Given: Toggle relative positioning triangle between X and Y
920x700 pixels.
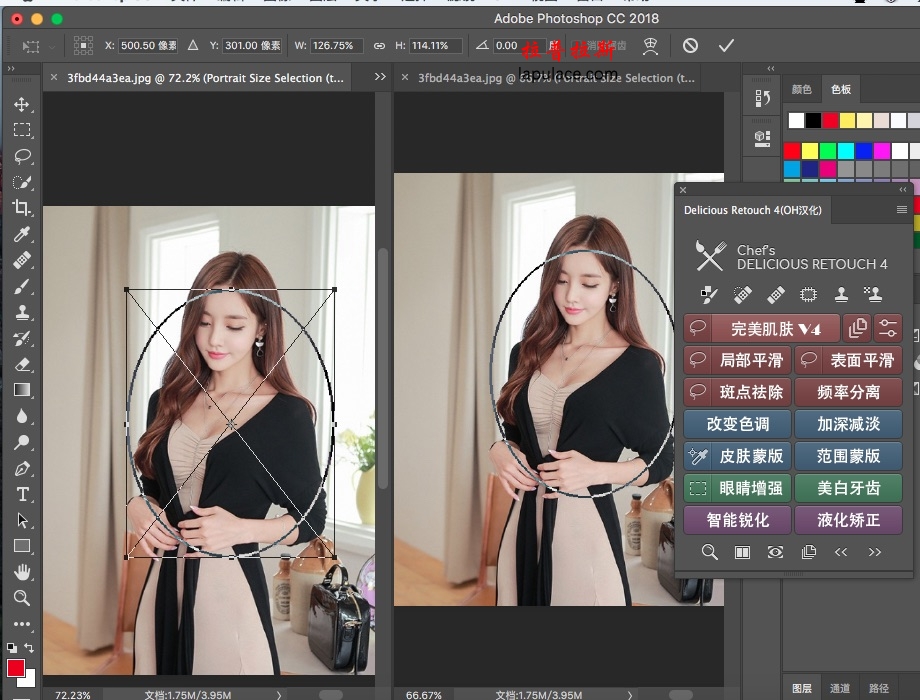Looking at the screenshot, I should coord(193,46).
